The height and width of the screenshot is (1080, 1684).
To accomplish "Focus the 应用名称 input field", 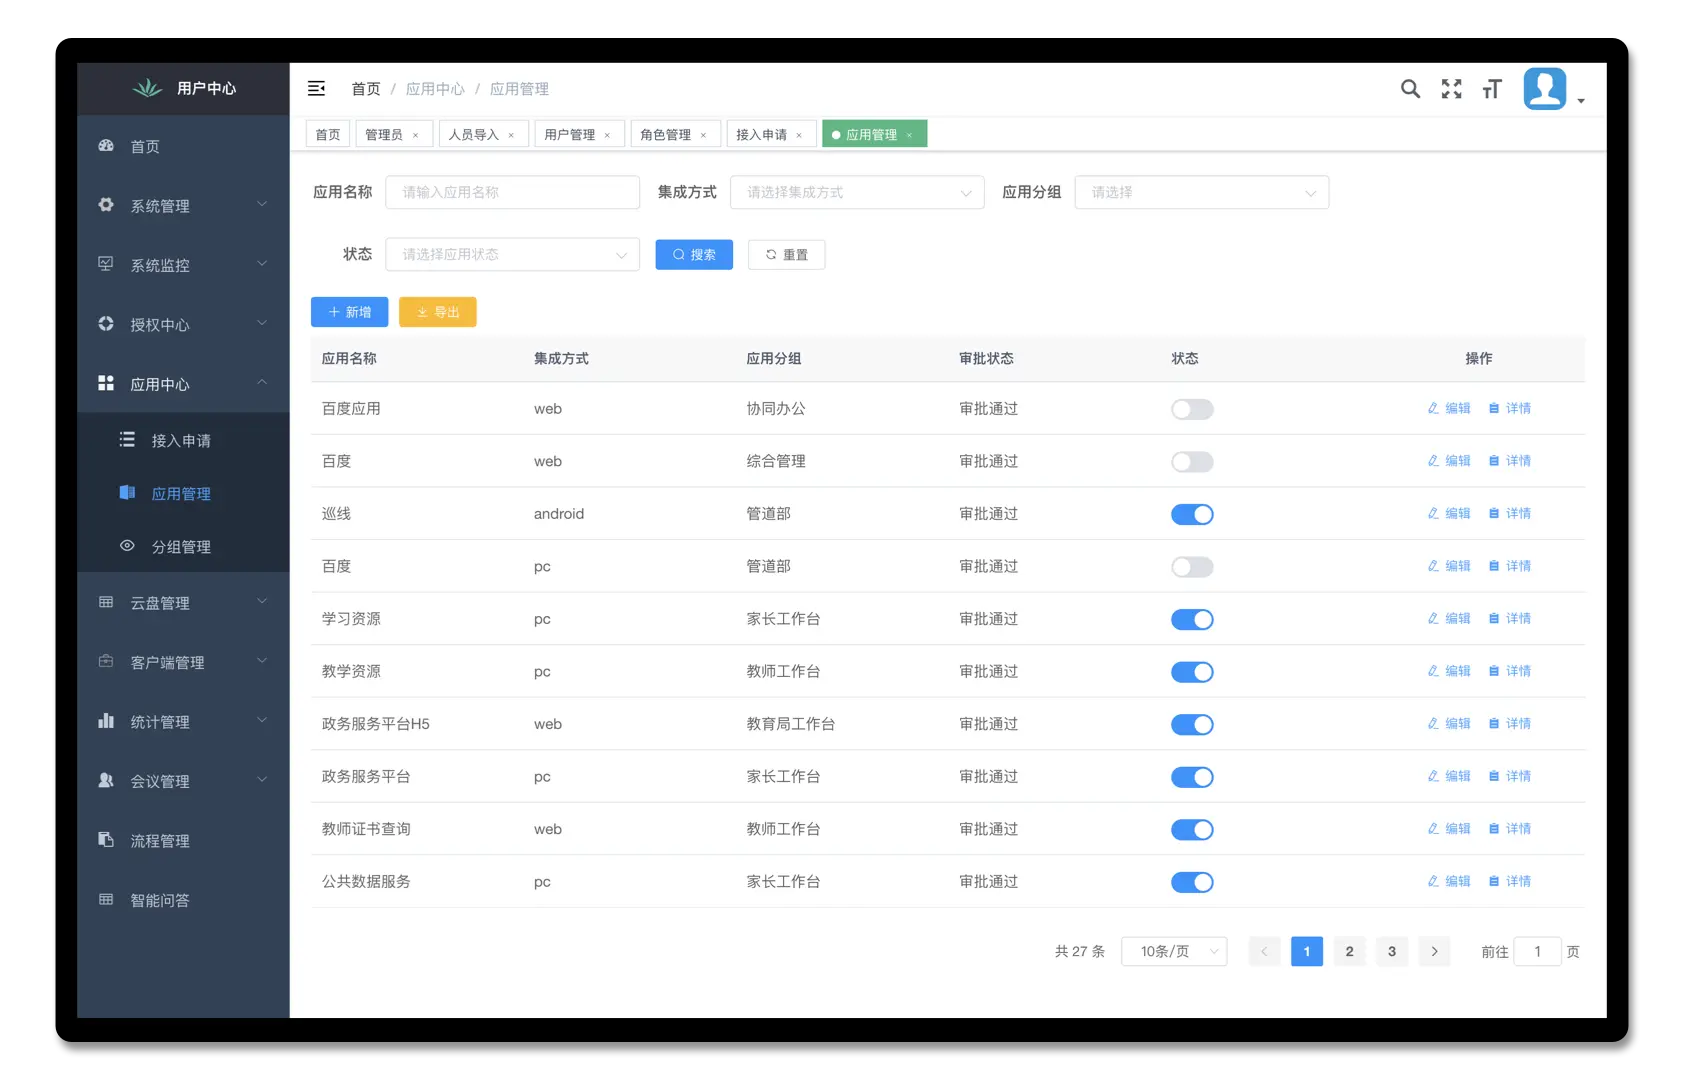I will 512,192.
